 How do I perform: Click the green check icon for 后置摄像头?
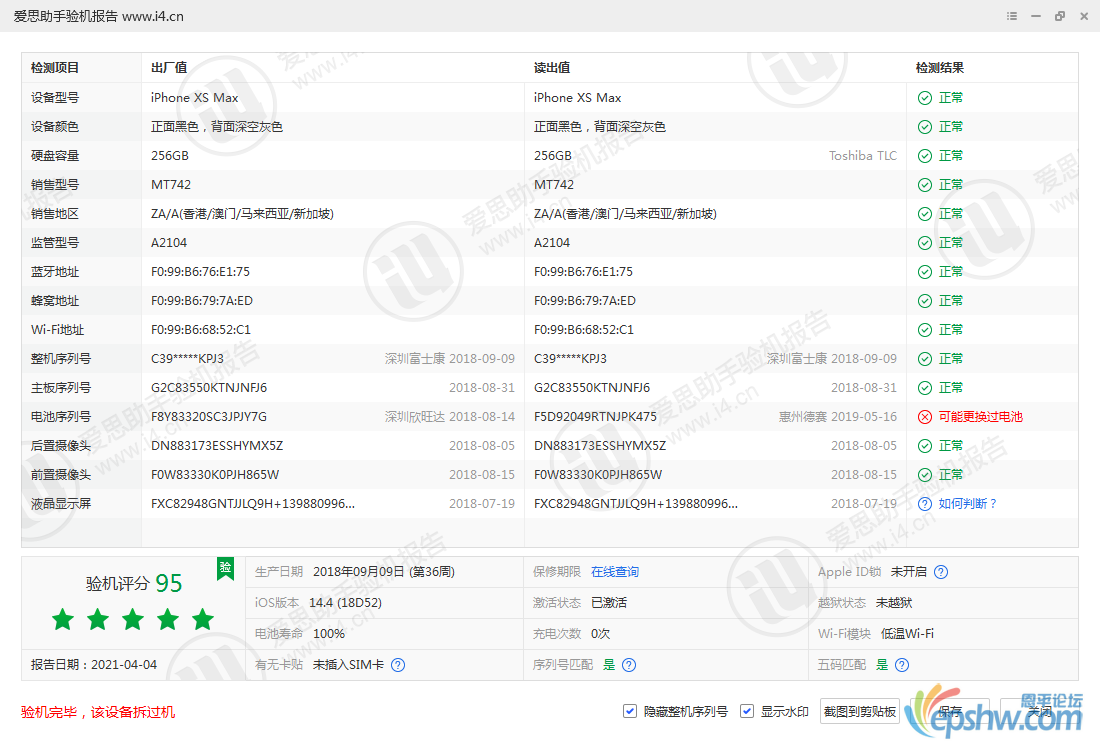(x=925, y=446)
